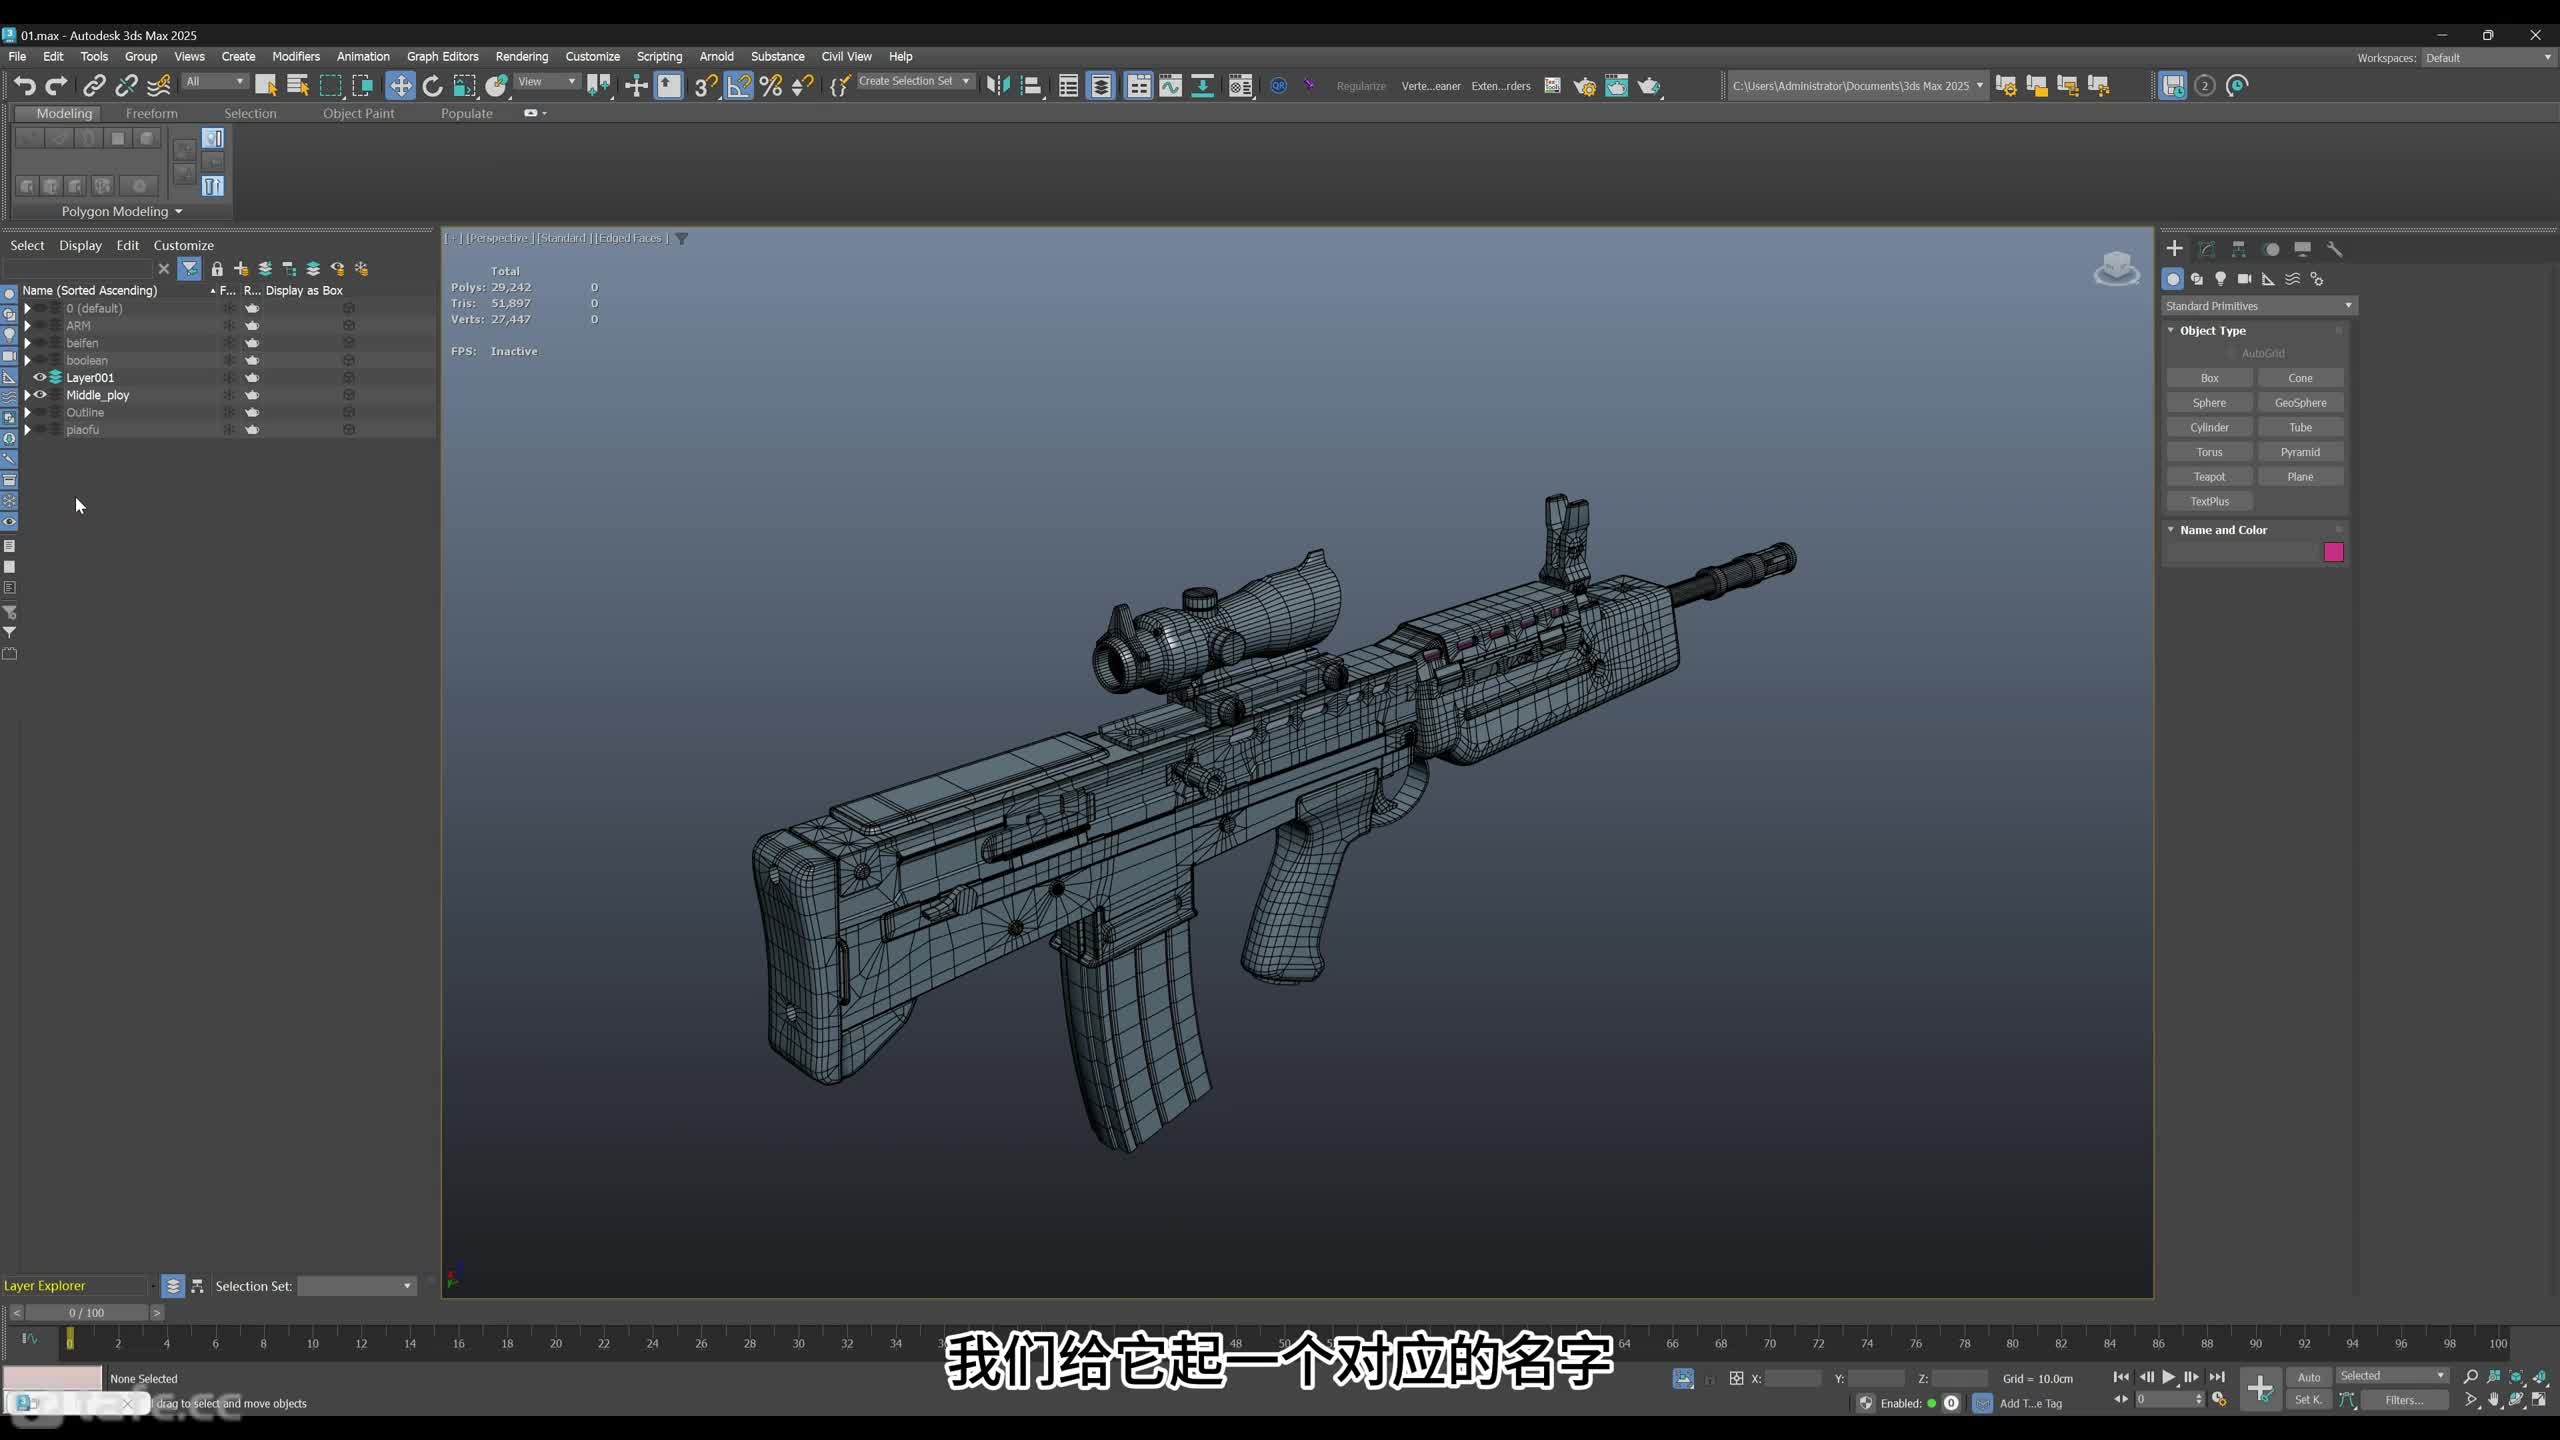Expand the 0 (default) layer

tap(27, 308)
